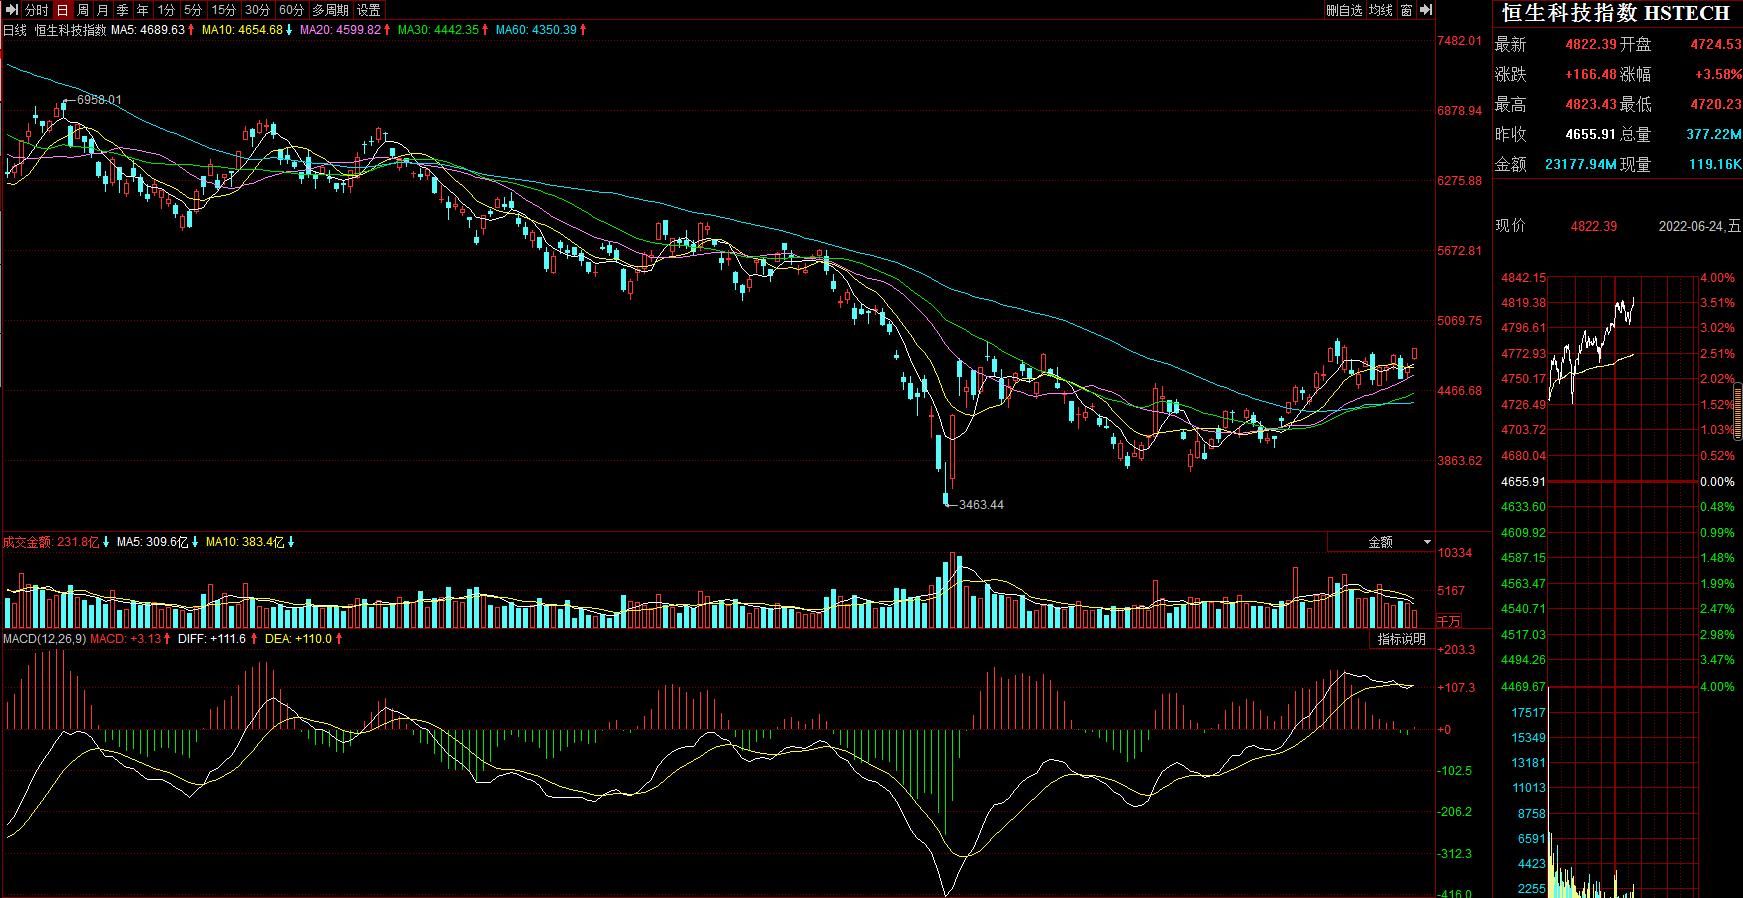This screenshot has width=1743, height=898.
Task: Collapse the left panel arrow icon
Action: 13,10
